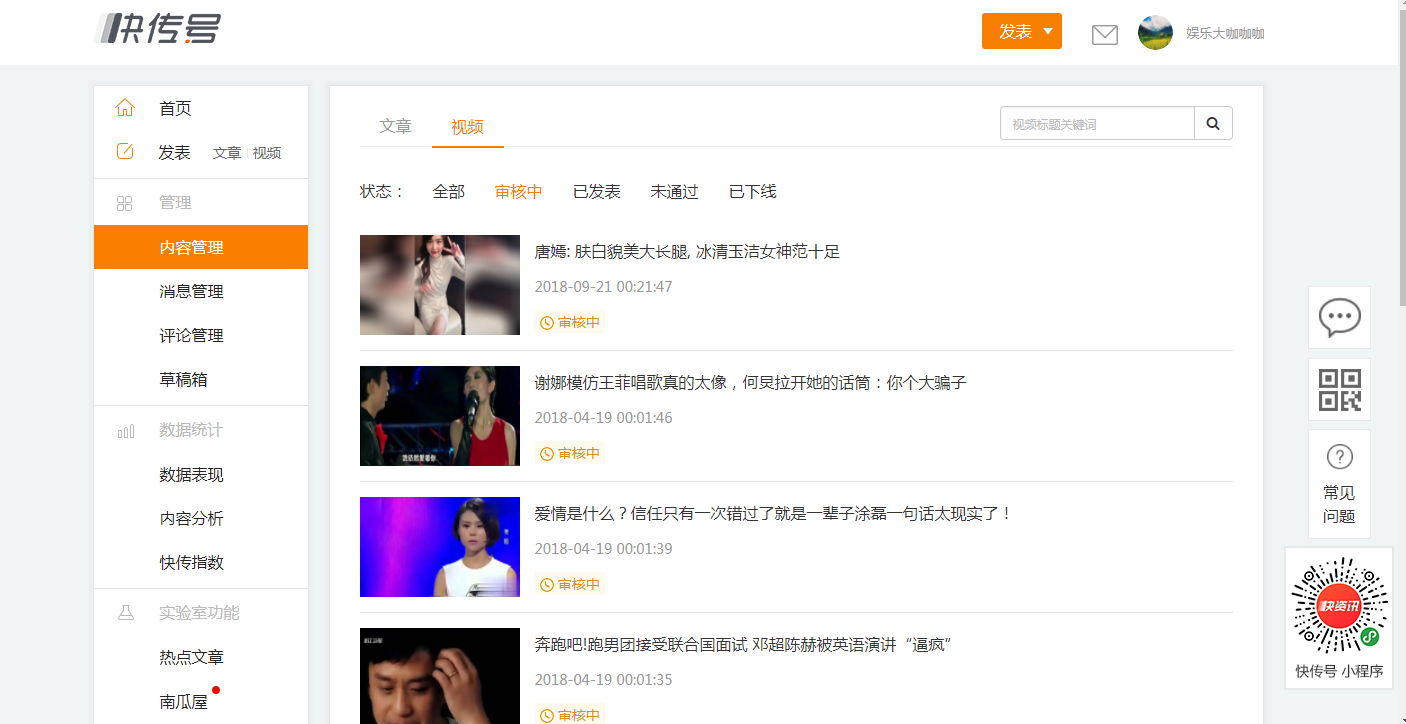The height and width of the screenshot is (724, 1406).
Task: Click the 视频标题关键词 search field
Action: point(1097,124)
